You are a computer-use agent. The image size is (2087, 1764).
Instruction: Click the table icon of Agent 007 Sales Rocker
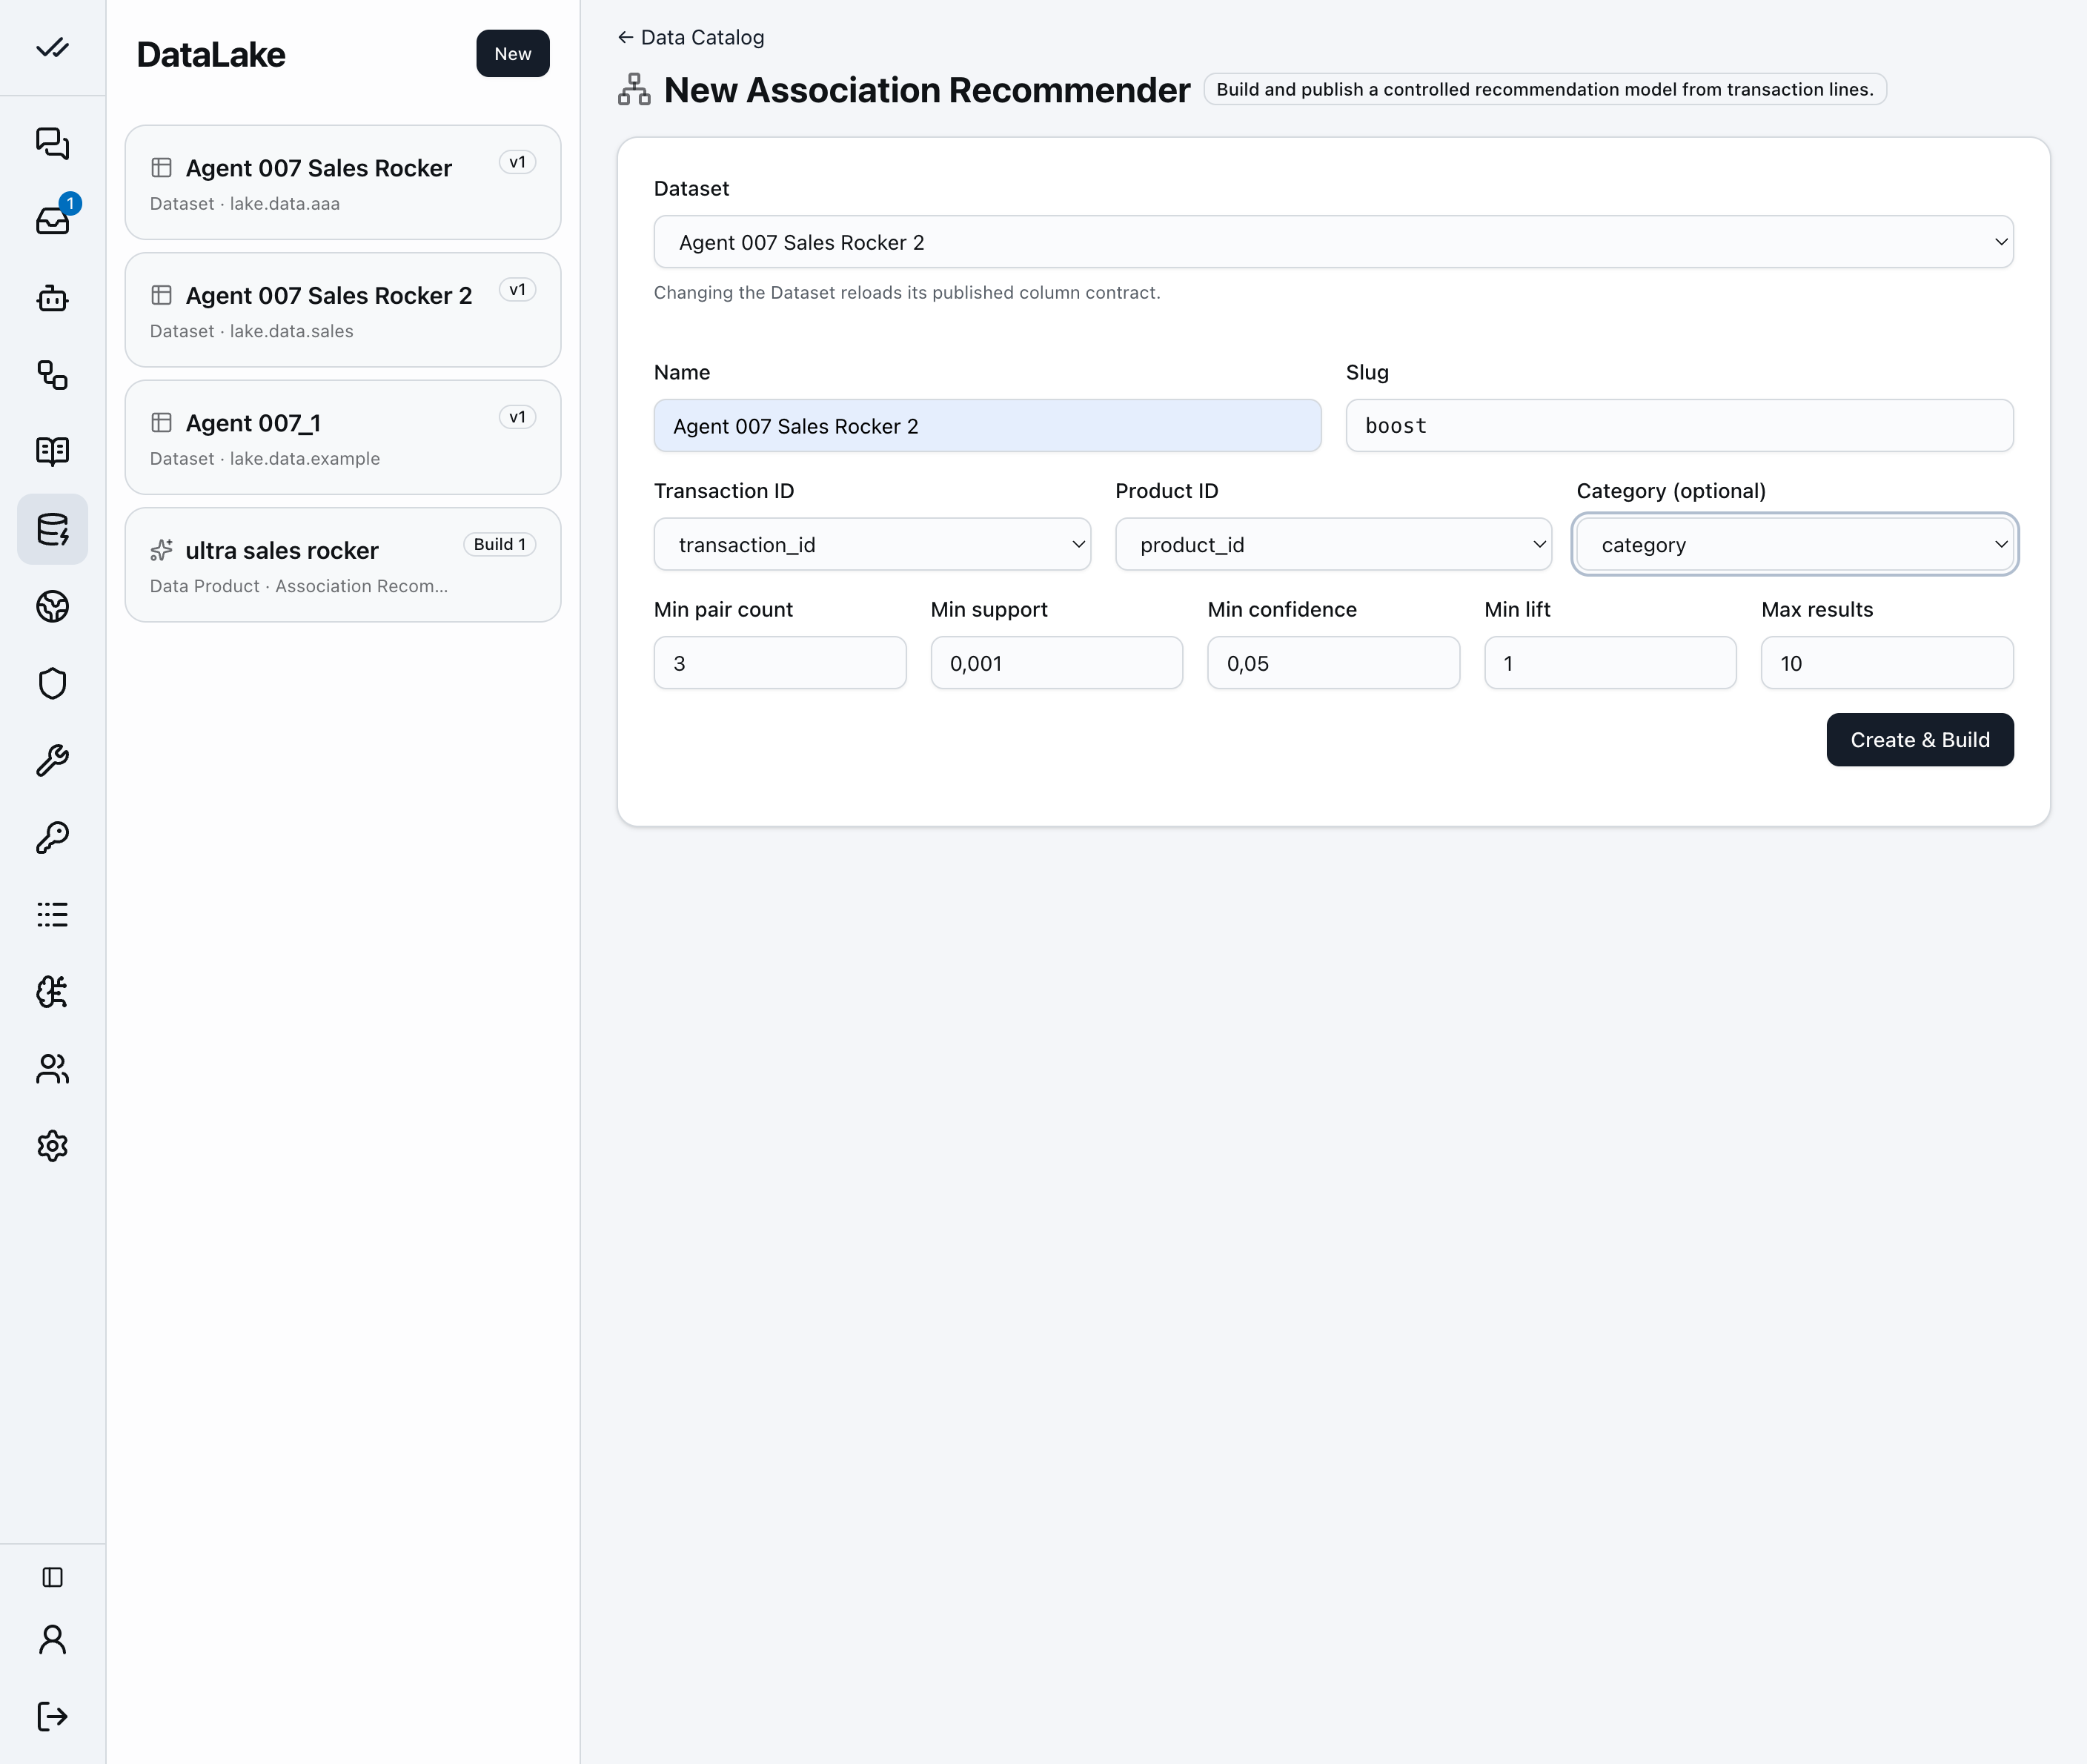pos(161,167)
